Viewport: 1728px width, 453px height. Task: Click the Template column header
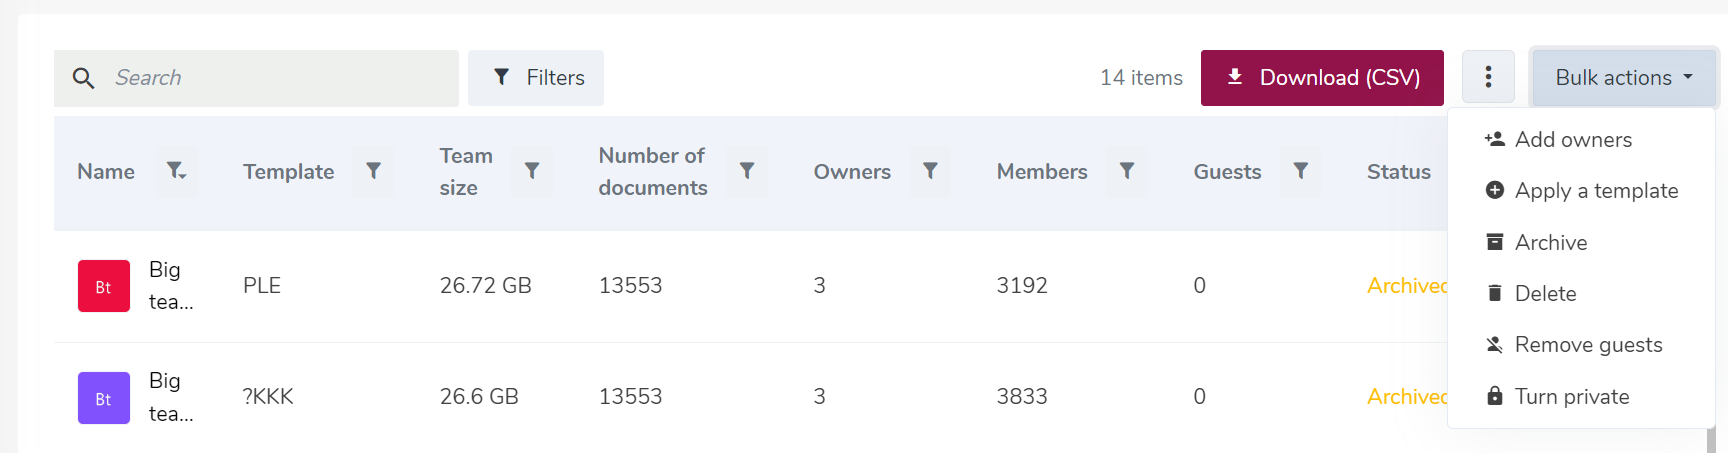pyautogui.click(x=288, y=172)
